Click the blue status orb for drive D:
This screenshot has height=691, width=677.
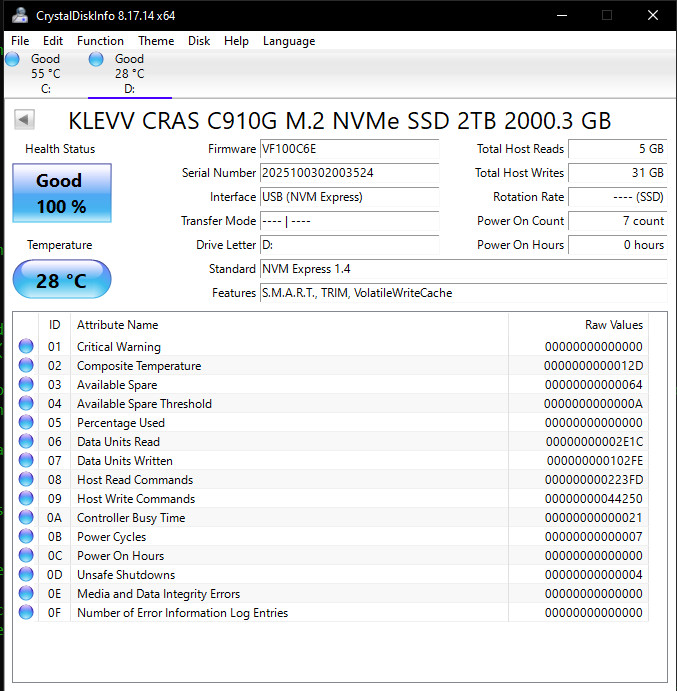(x=96, y=59)
